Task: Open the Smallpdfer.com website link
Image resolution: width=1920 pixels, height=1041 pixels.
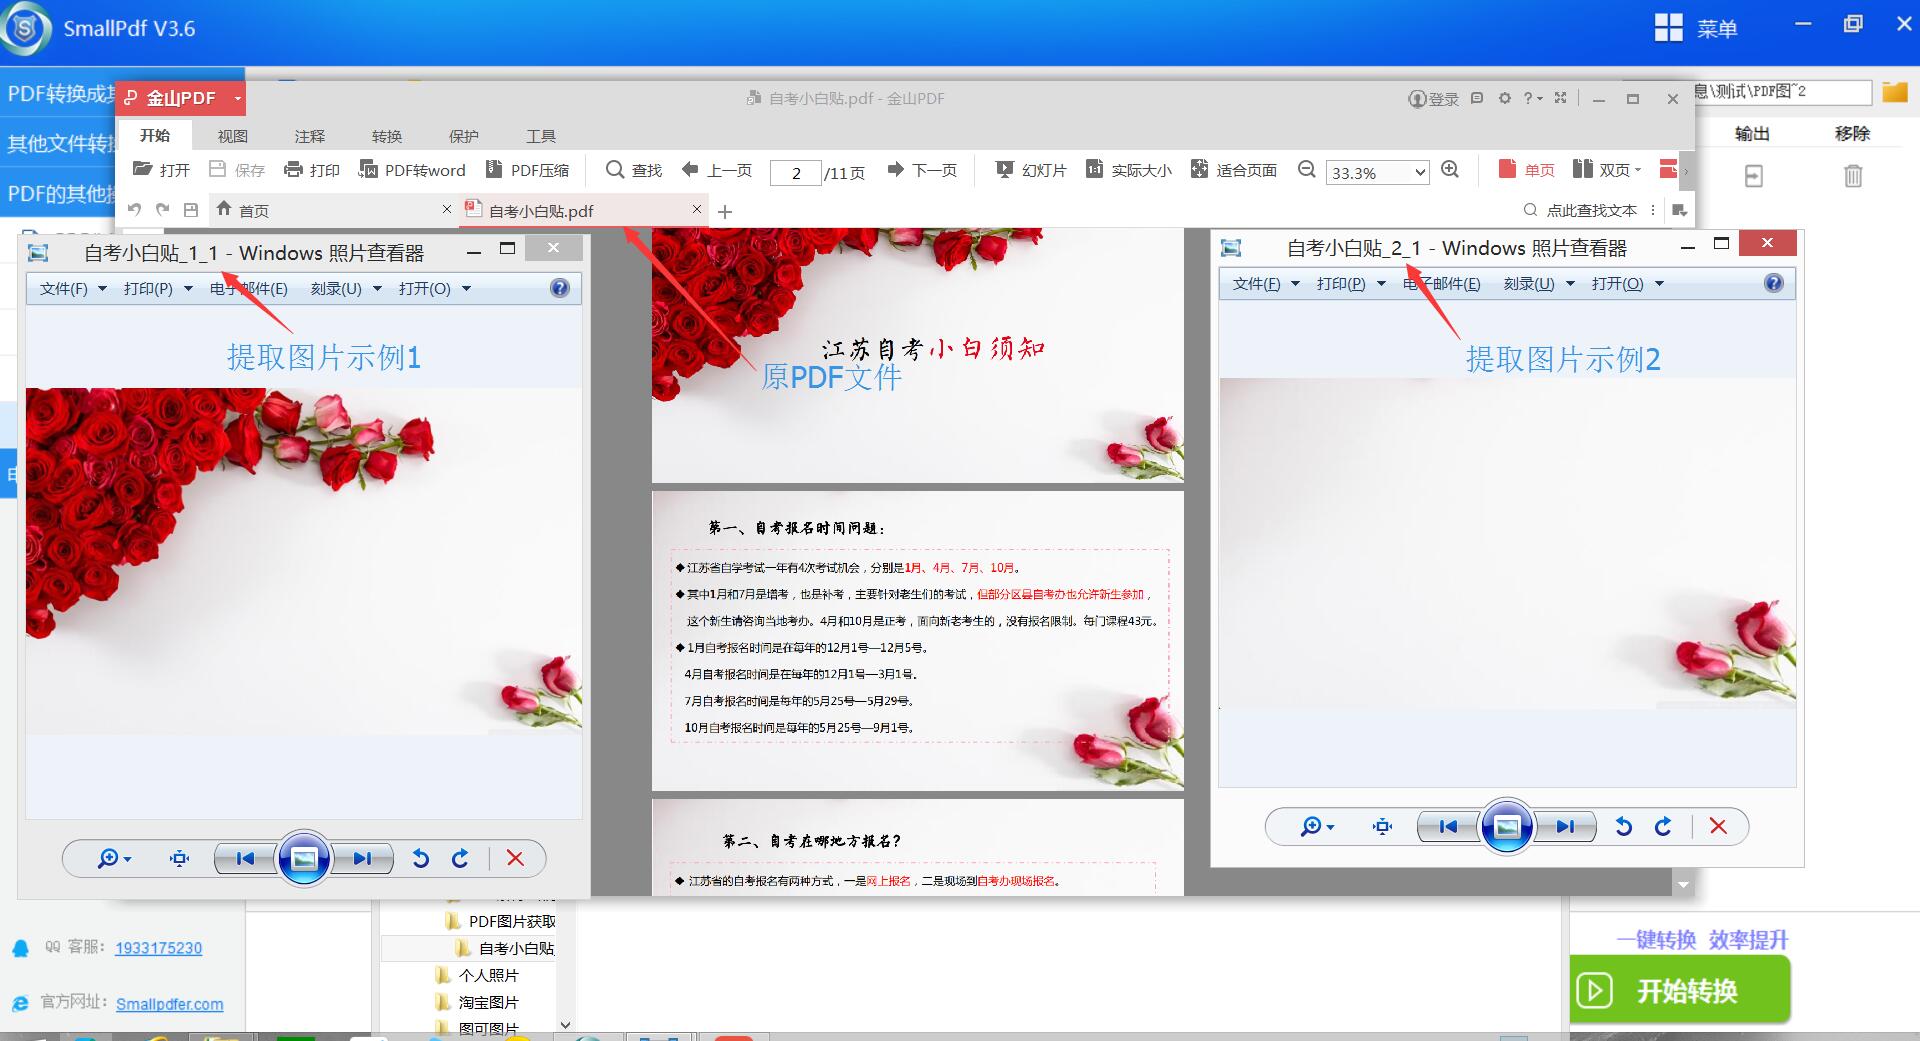Action: [x=169, y=1004]
